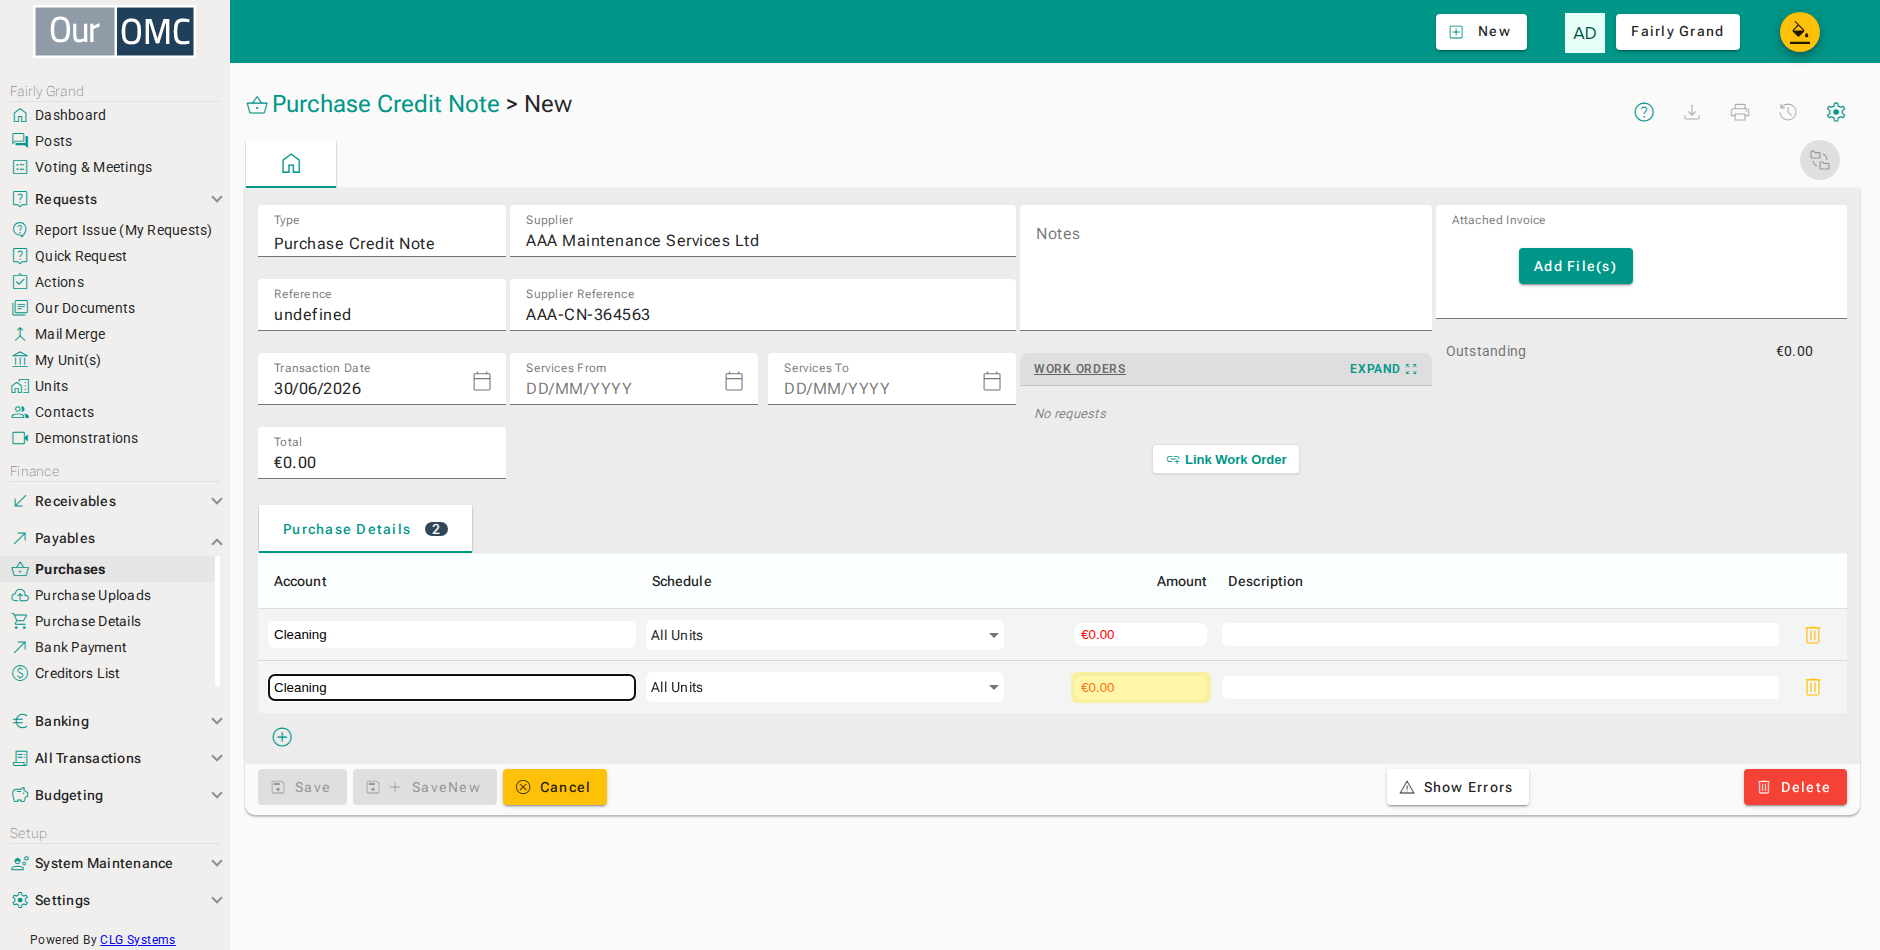Open Creditors List in the sidebar
The height and width of the screenshot is (950, 1880).
77,673
